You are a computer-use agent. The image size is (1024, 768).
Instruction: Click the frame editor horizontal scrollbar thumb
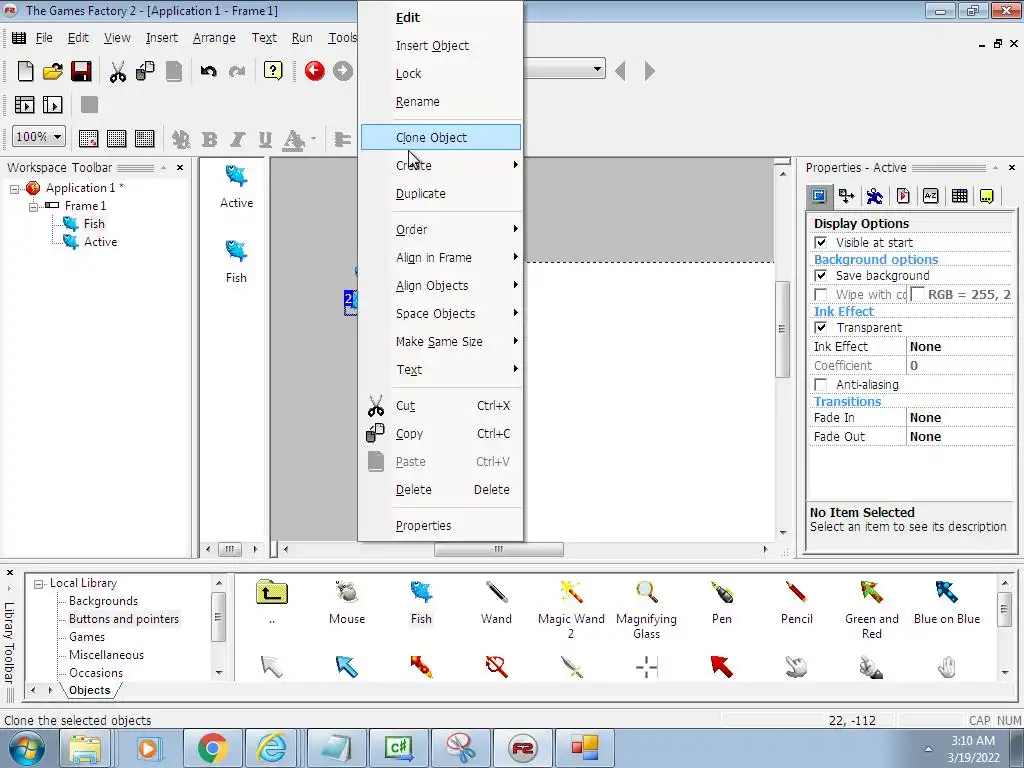(499, 549)
